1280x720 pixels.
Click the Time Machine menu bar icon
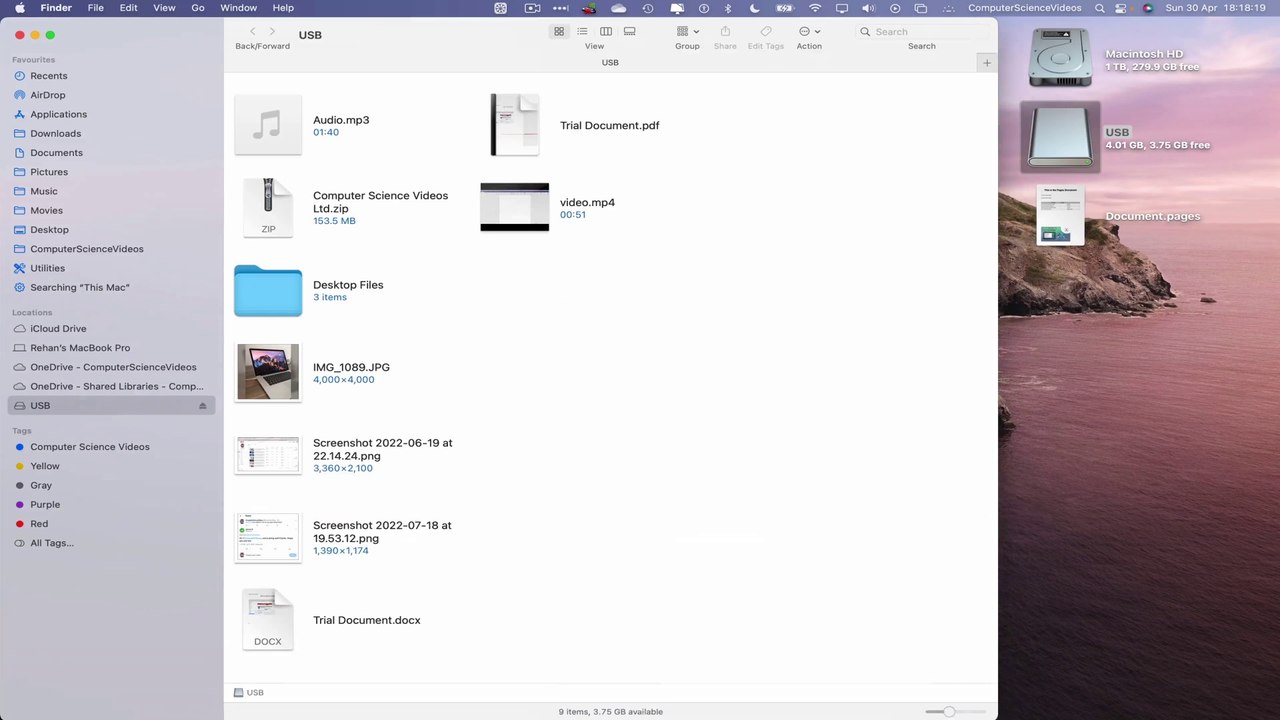click(648, 8)
